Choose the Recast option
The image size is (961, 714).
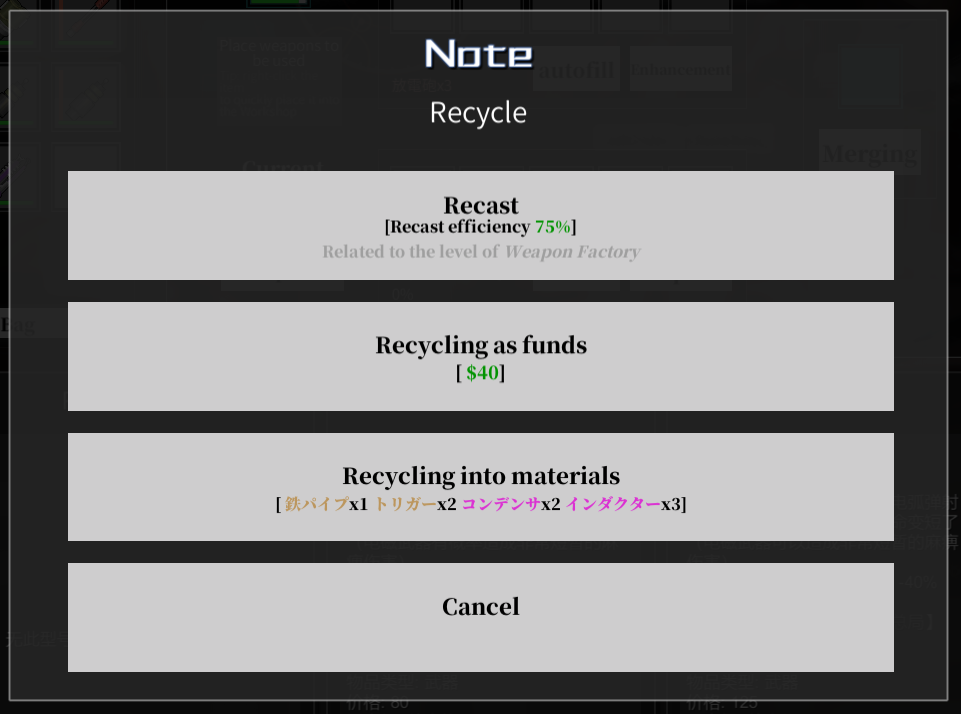[x=480, y=226]
